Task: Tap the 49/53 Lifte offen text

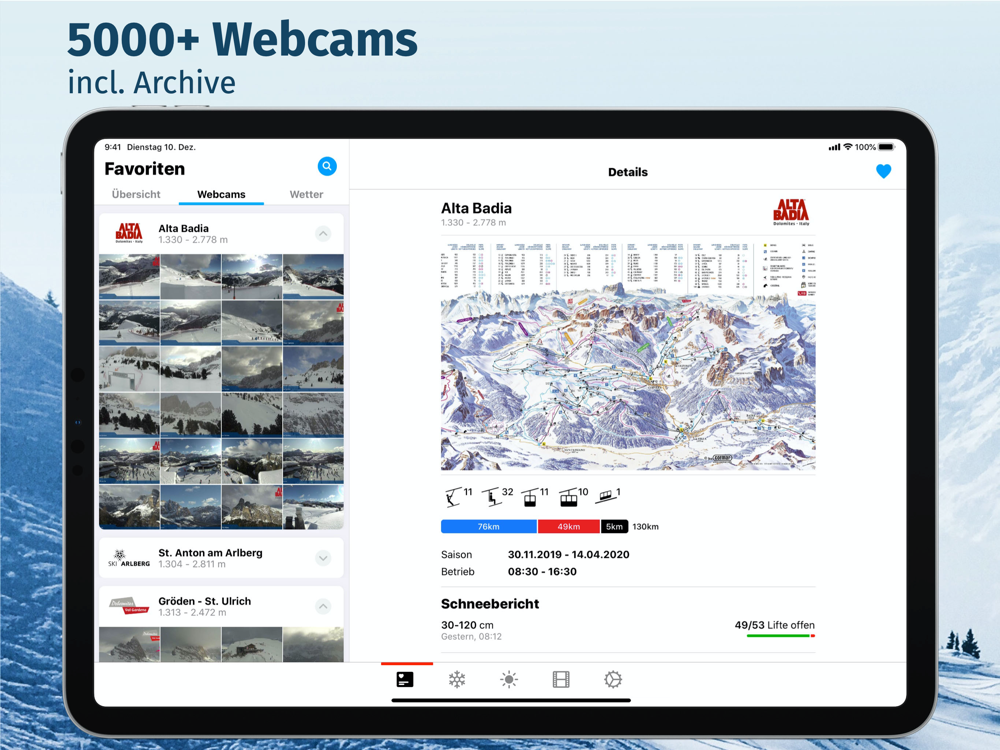Action: pos(774,625)
